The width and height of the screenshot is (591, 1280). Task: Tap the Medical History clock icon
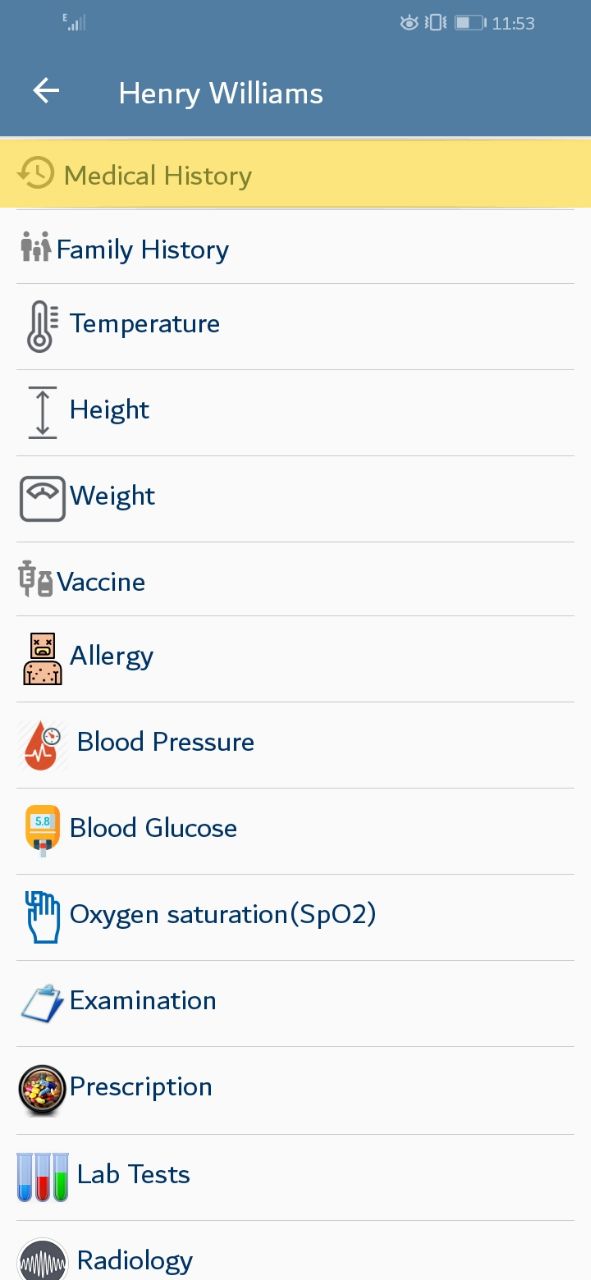pos(36,174)
